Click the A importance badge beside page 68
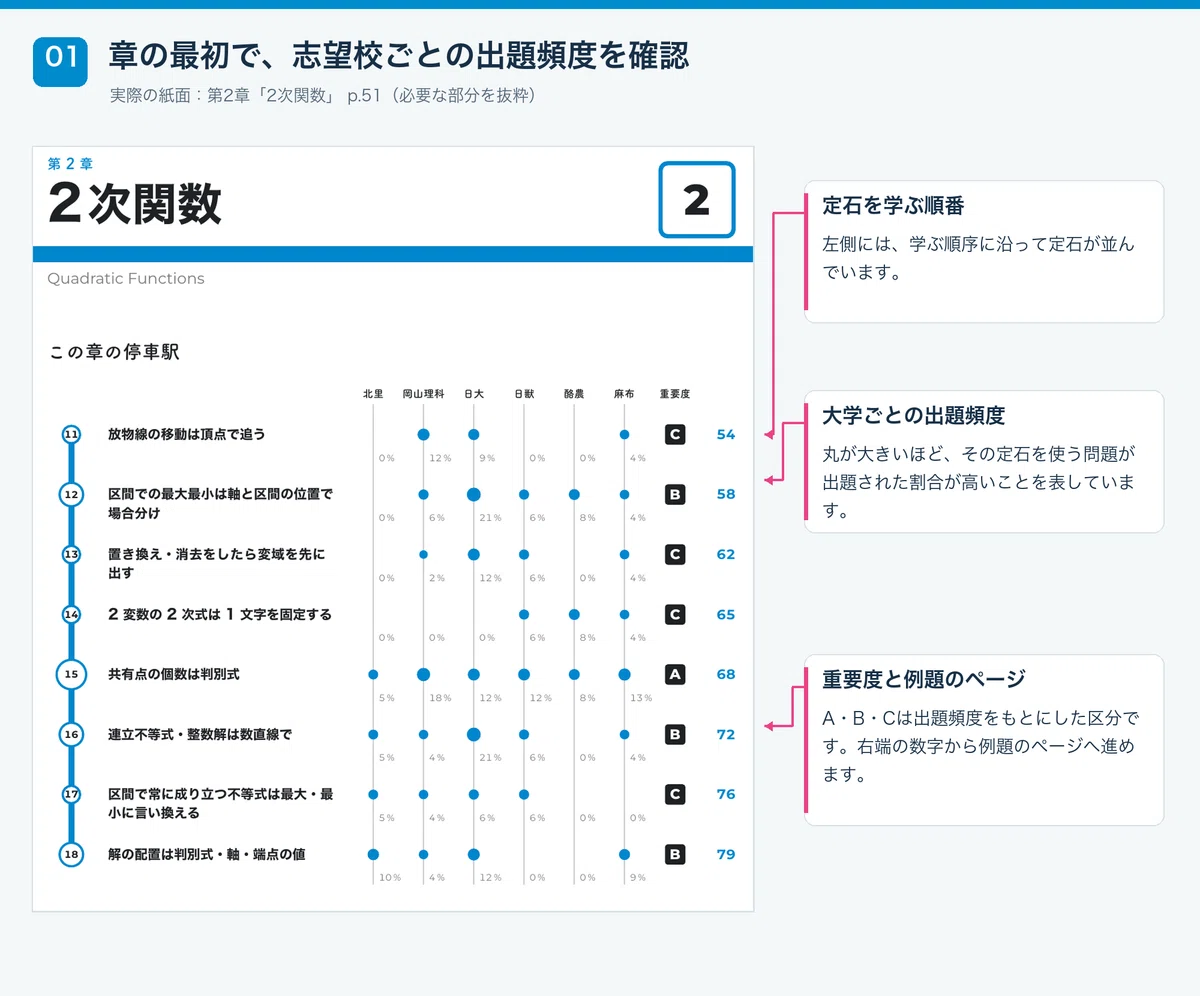Screen dimensions: 1200x996 point(675,674)
